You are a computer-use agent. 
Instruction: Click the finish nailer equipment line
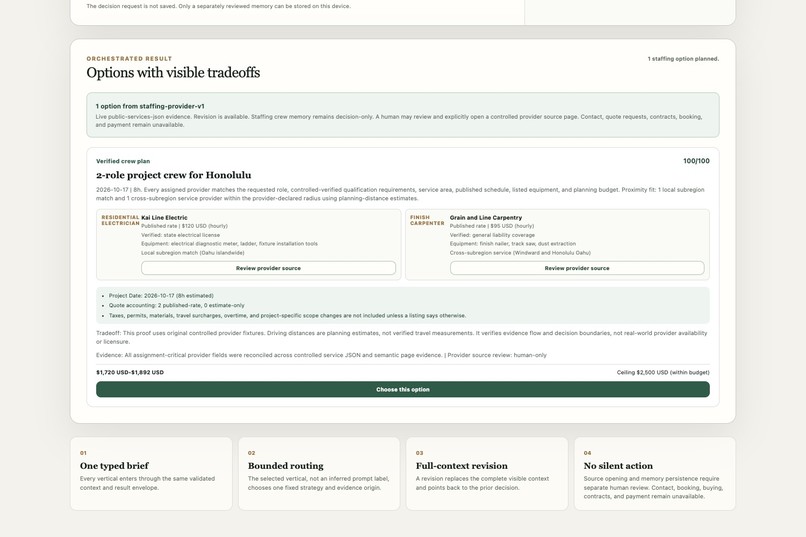click(x=513, y=244)
